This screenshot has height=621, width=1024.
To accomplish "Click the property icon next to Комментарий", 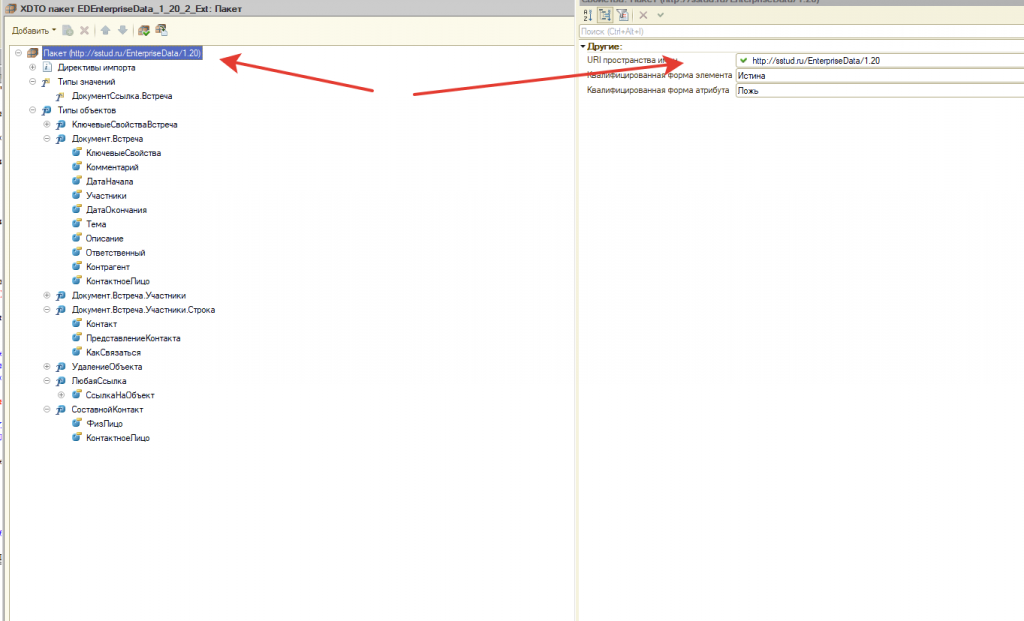I will [76, 167].
